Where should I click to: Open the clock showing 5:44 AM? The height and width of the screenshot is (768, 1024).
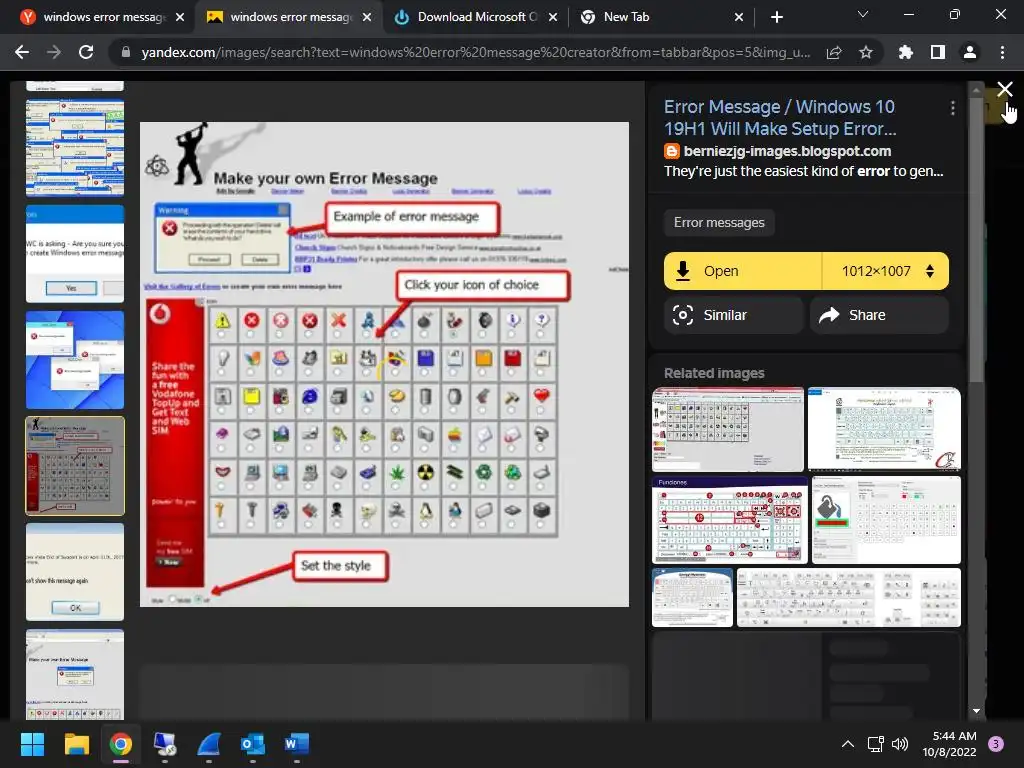tap(949, 744)
